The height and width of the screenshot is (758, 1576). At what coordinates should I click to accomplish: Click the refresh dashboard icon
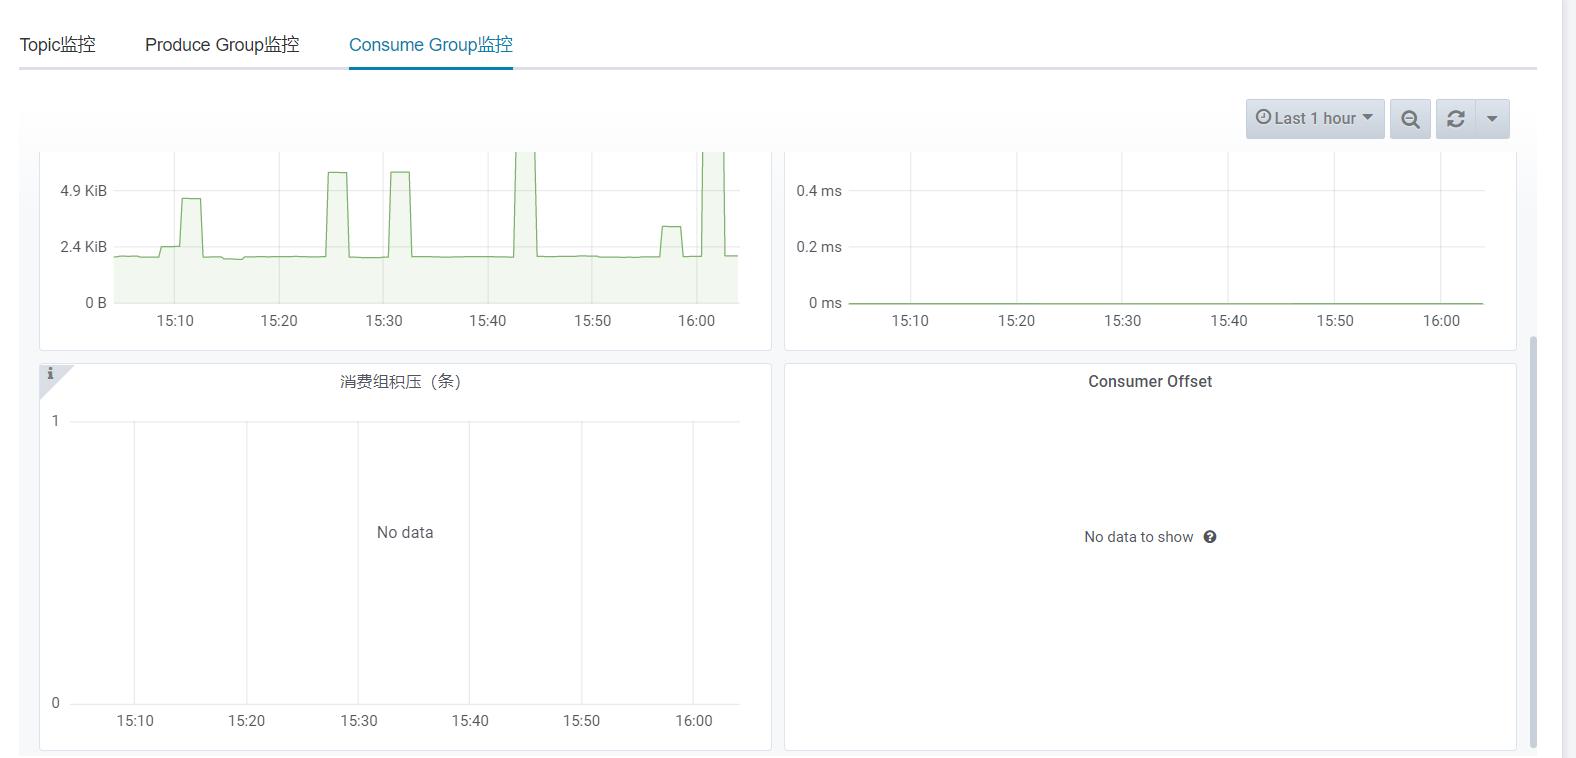tap(1456, 119)
